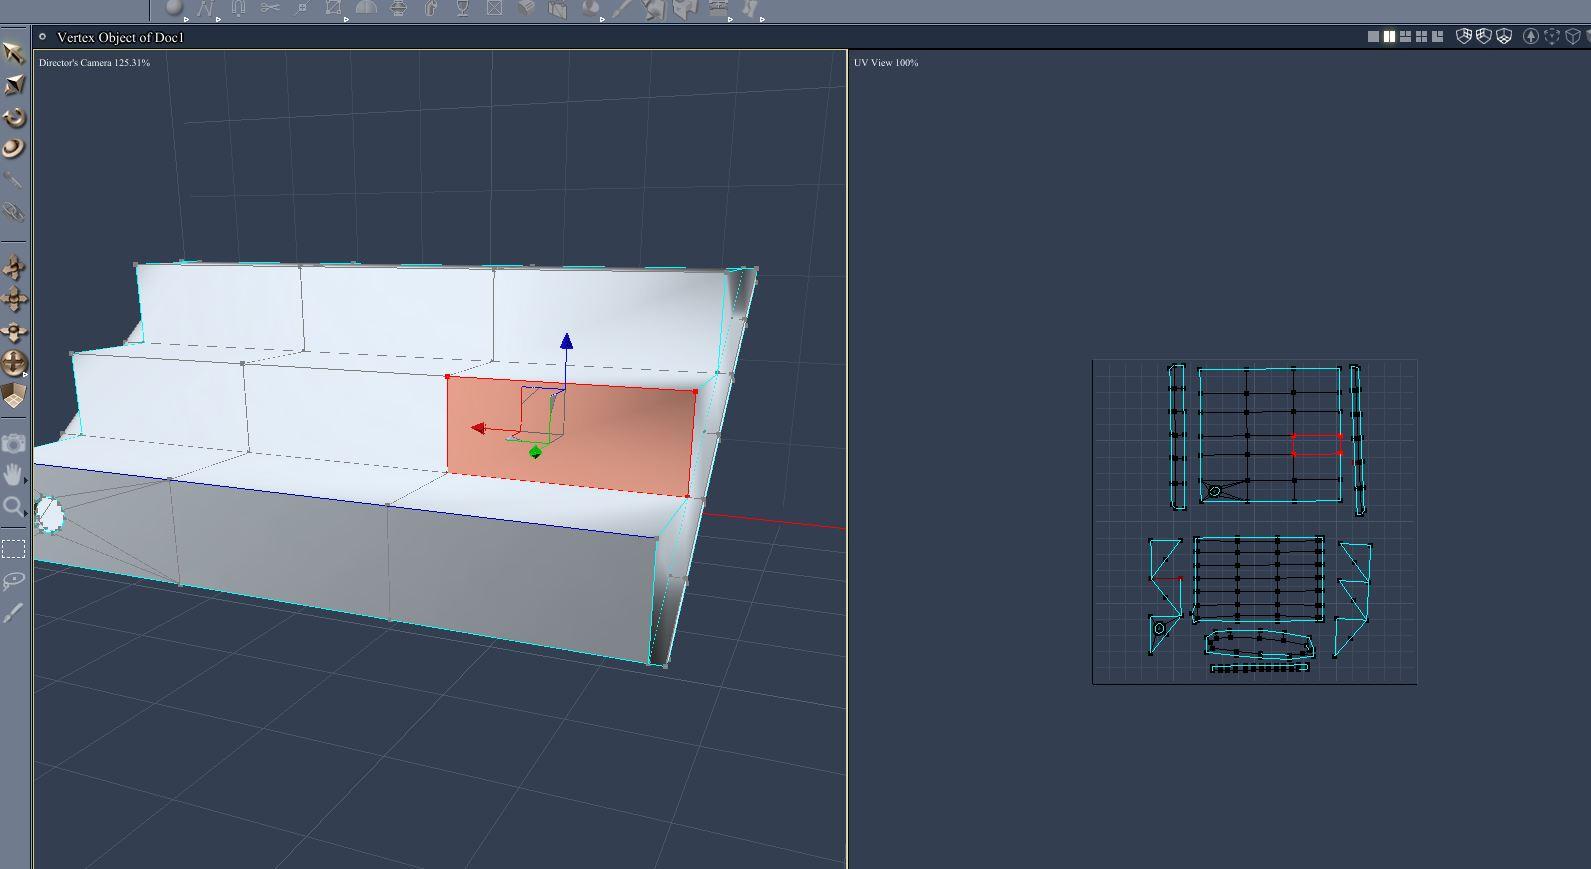Switch to single-pane view layout
The image size is (1591, 869).
(1373, 36)
